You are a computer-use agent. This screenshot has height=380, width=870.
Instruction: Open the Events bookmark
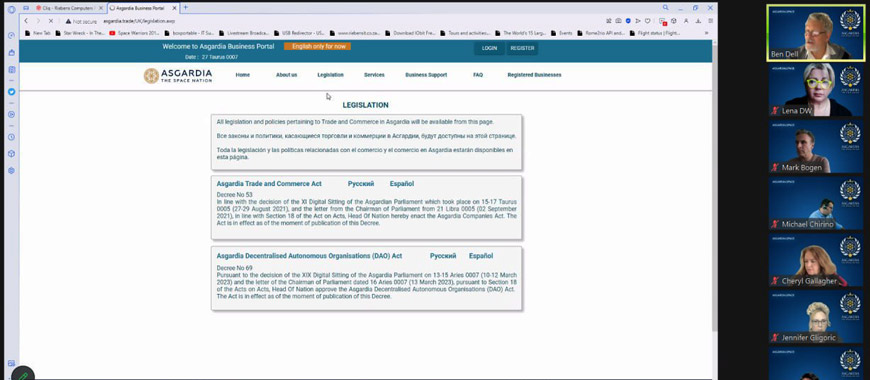point(562,33)
